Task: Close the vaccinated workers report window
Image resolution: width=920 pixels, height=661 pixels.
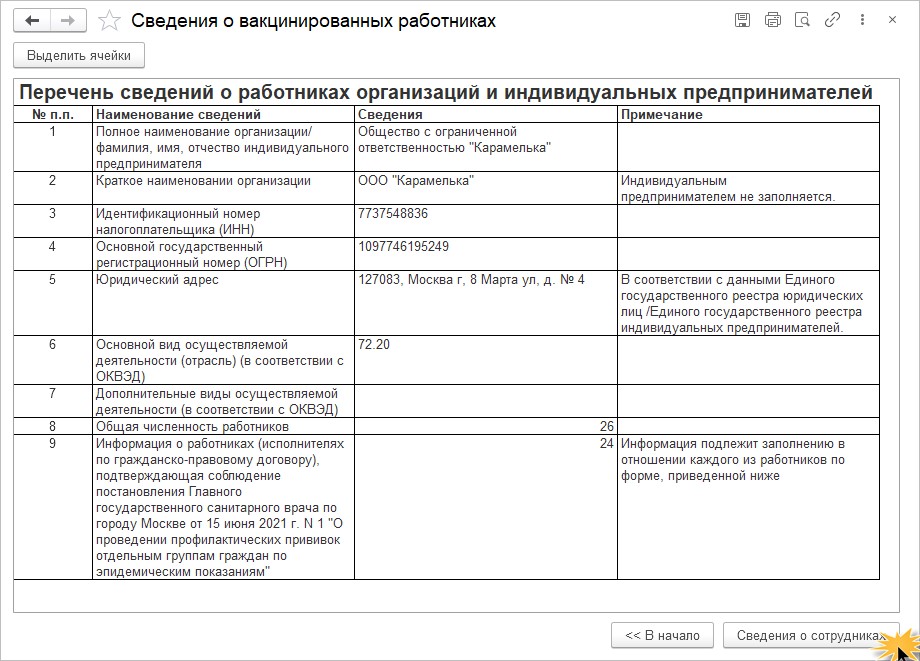Action: 892,20
